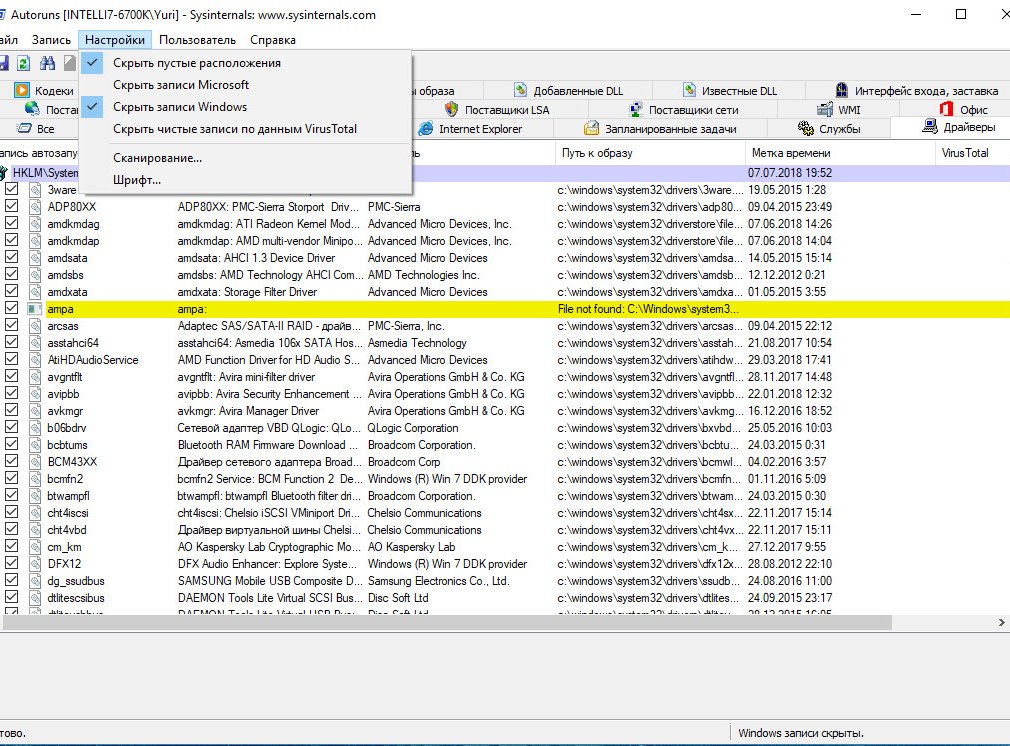This screenshot has width=1010, height=746.
Task: Select the avkmgr entry name
Action: click(x=65, y=411)
